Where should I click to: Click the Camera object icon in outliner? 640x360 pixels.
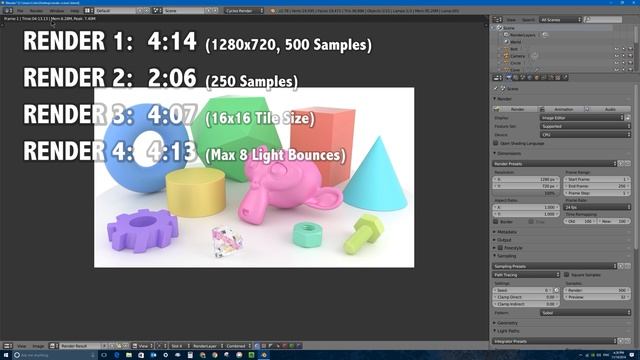pyautogui.click(x=506, y=56)
